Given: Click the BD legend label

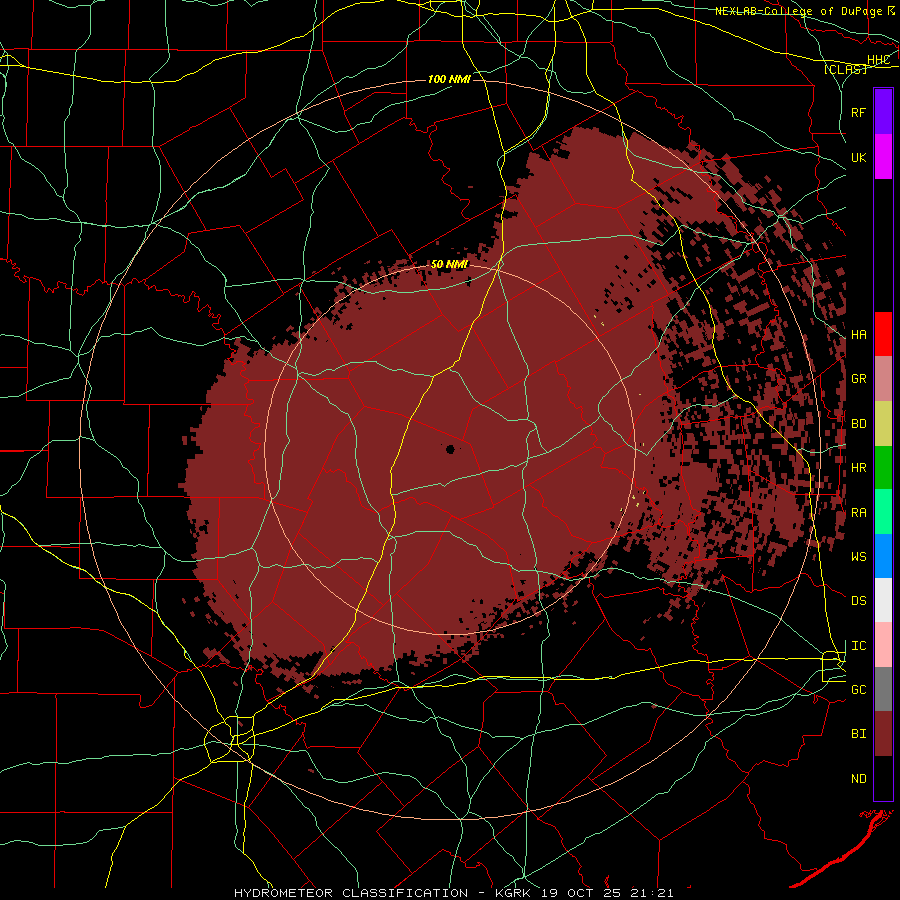Looking at the screenshot, I should click(858, 424).
